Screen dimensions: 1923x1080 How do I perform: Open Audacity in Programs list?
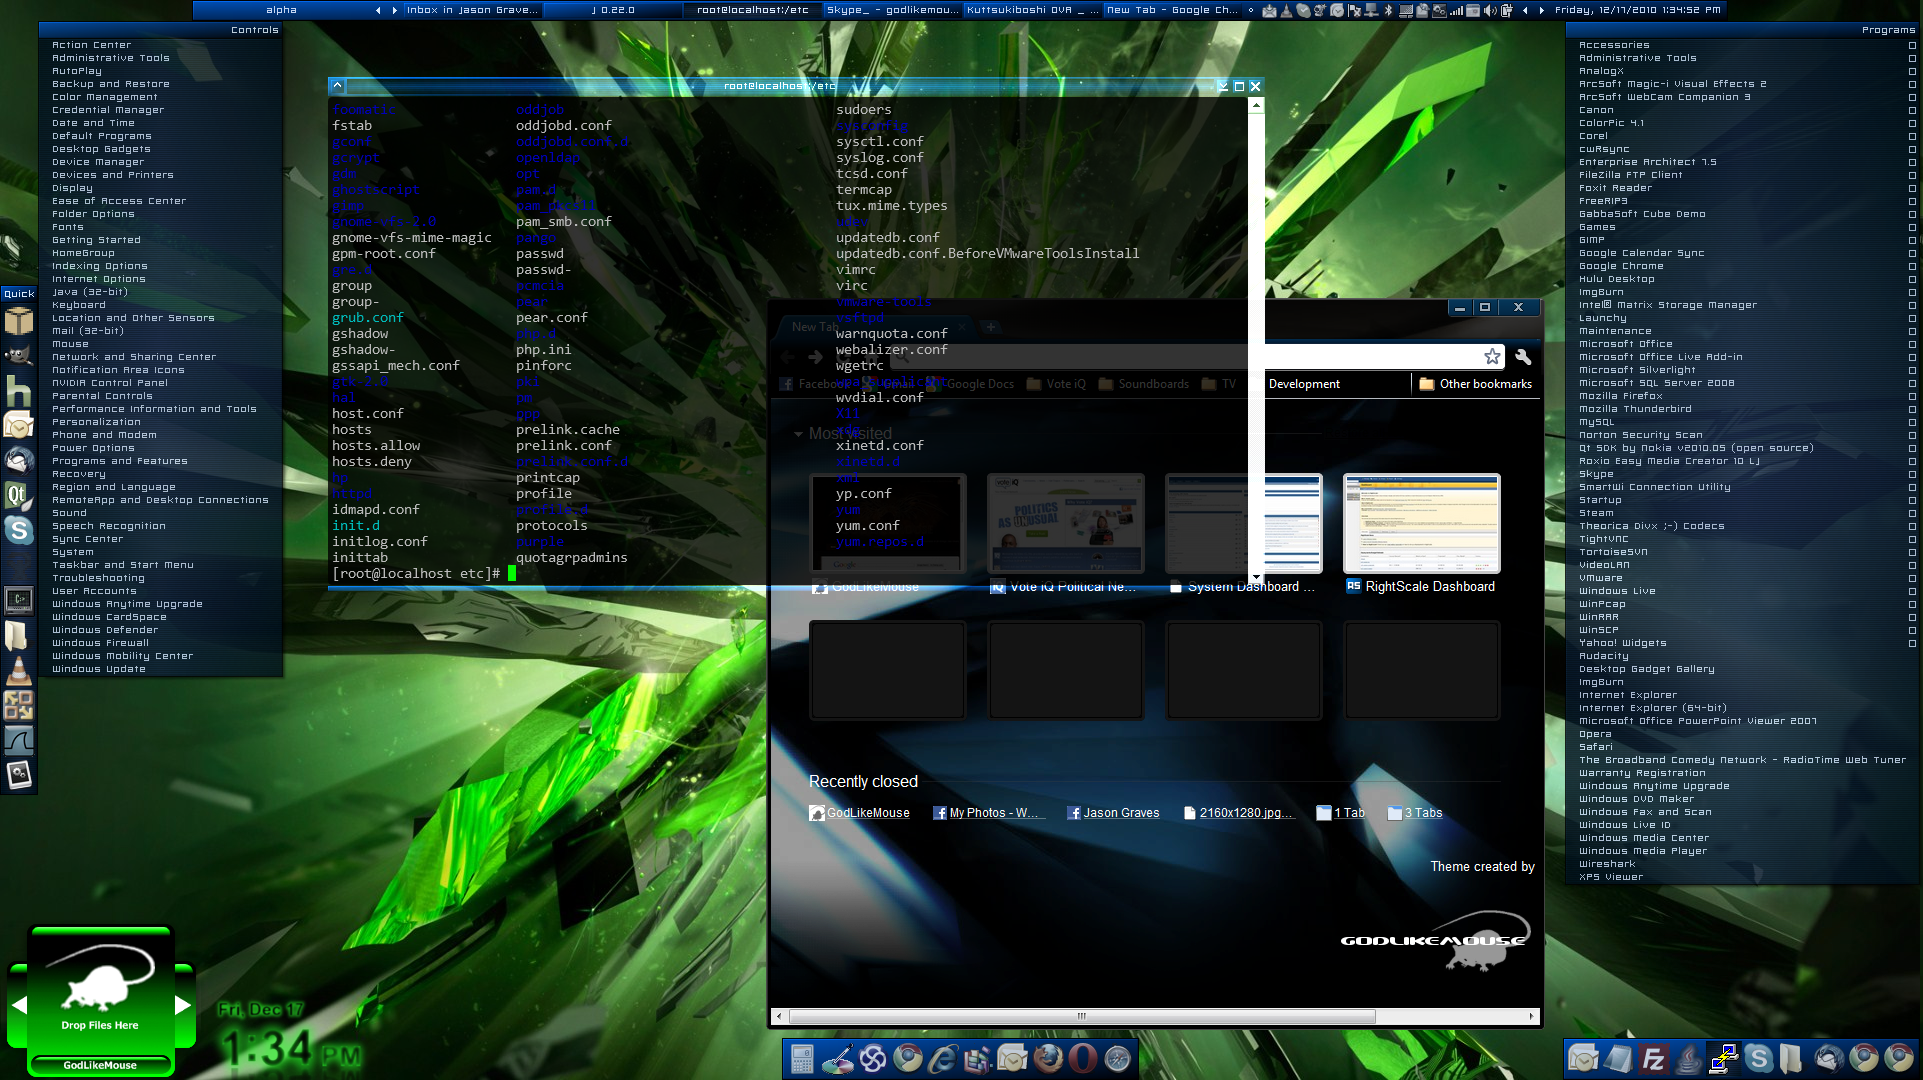(1604, 656)
